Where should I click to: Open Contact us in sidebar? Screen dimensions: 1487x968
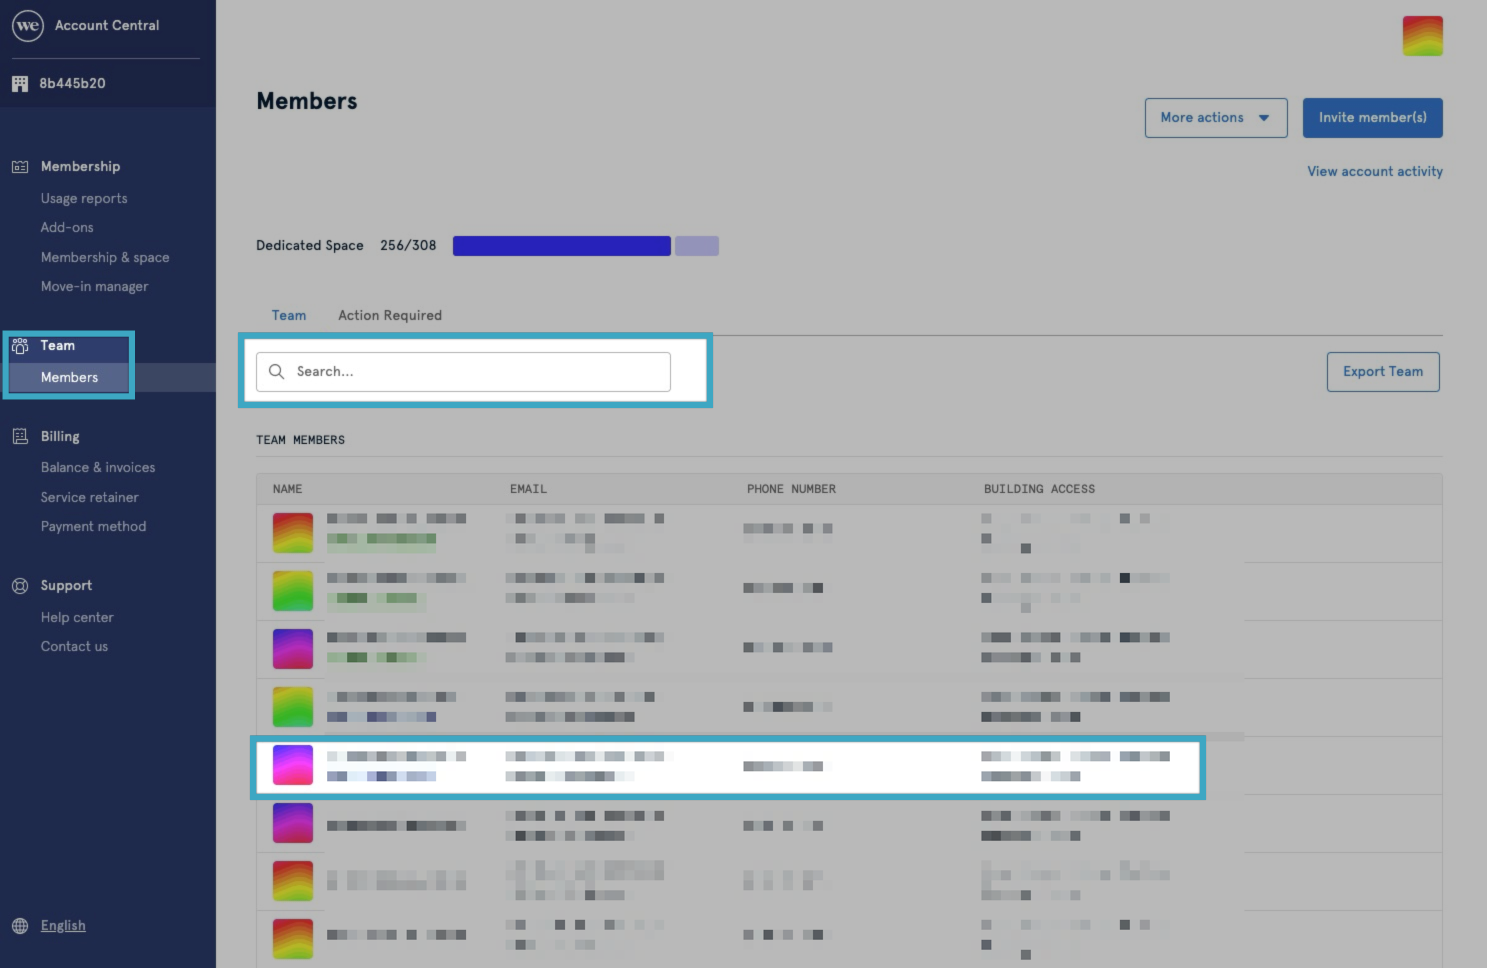[x=74, y=647]
